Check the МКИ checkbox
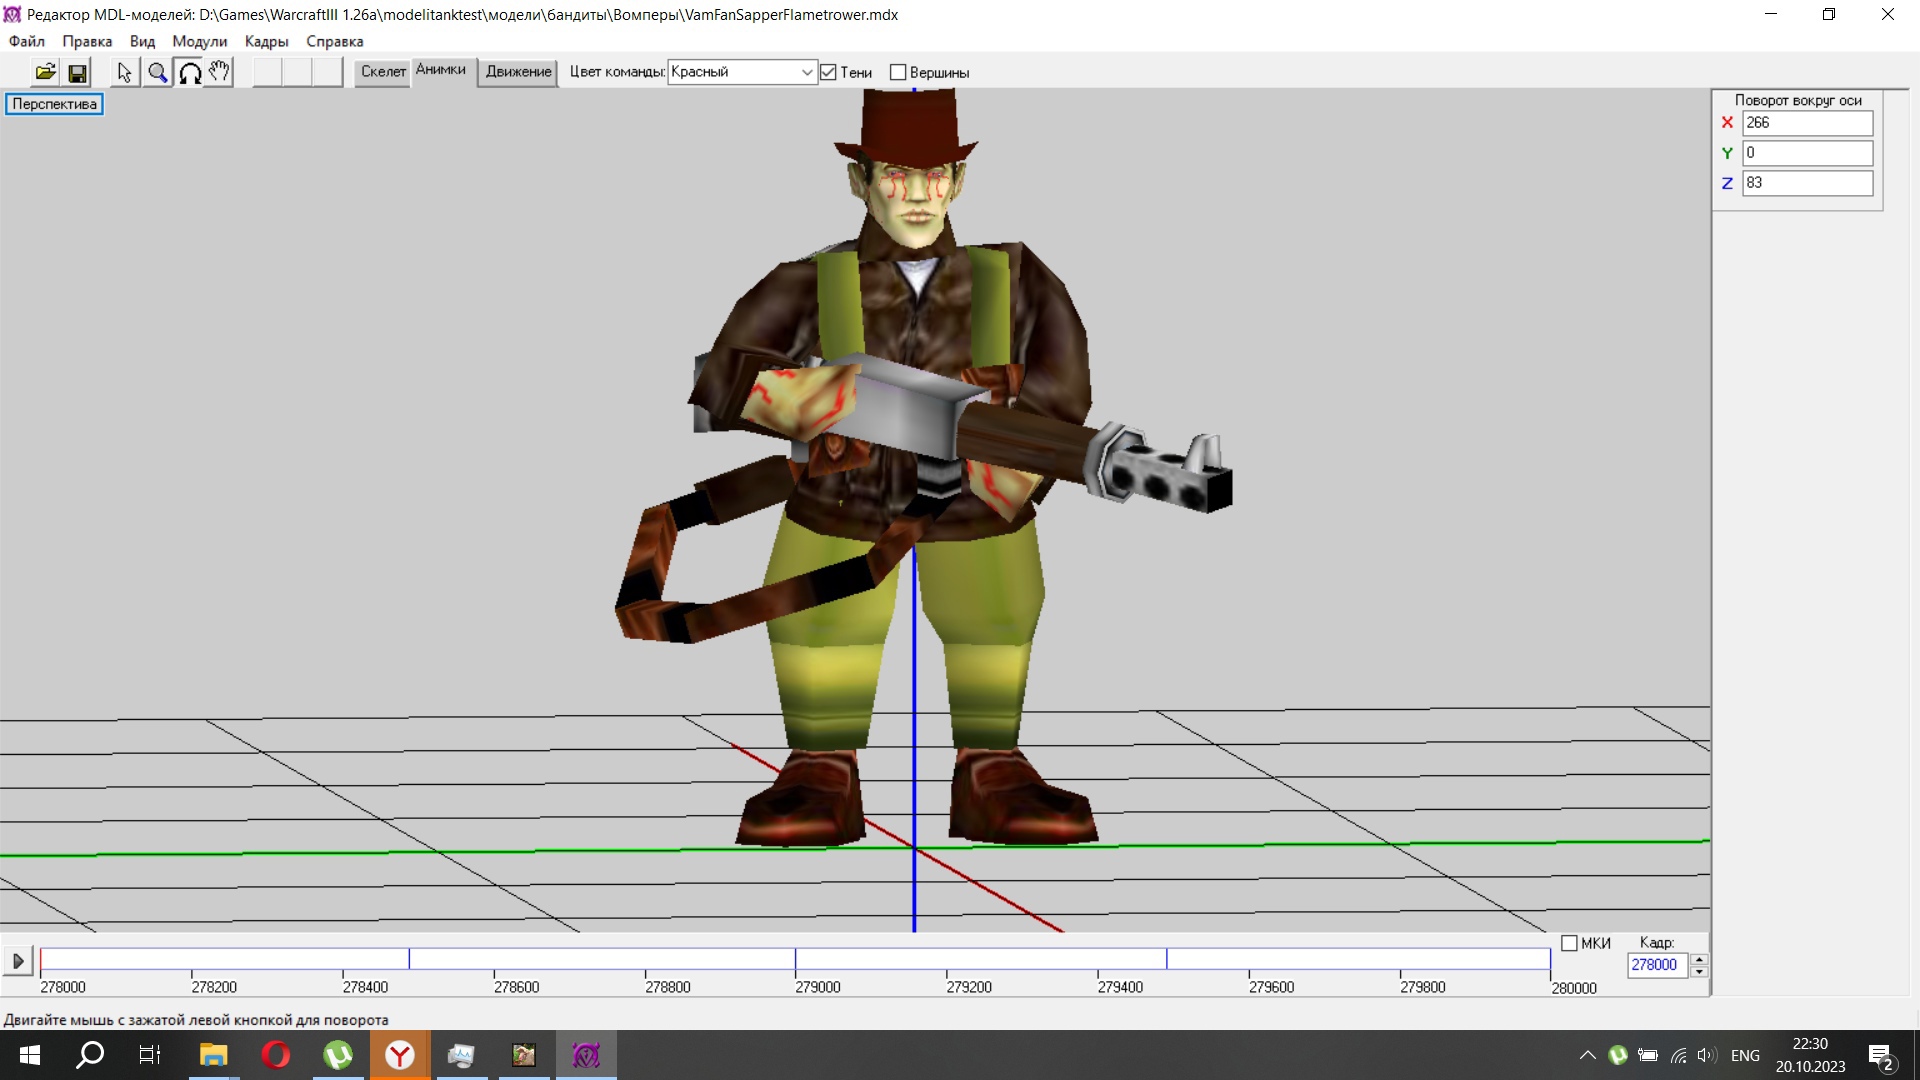Viewport: 1920px width, 1080px height. coord(1569,943)
